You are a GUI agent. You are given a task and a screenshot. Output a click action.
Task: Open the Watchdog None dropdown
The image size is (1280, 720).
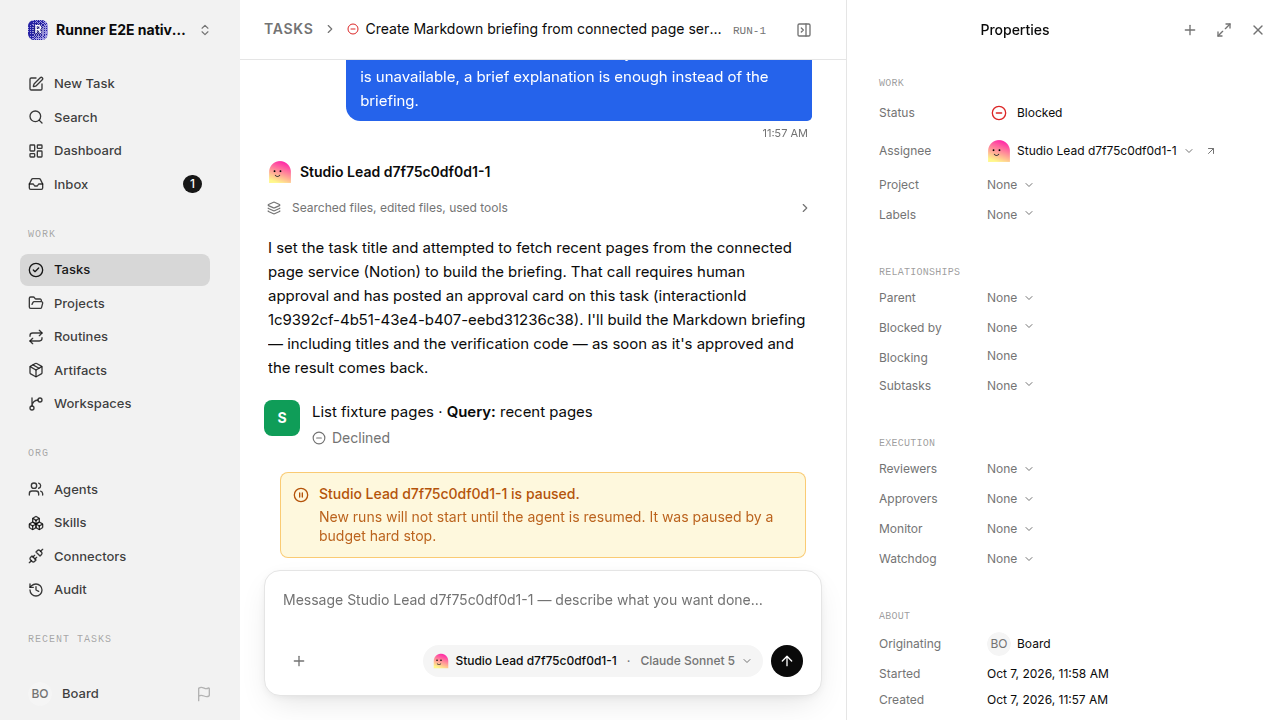(1010, 559)
